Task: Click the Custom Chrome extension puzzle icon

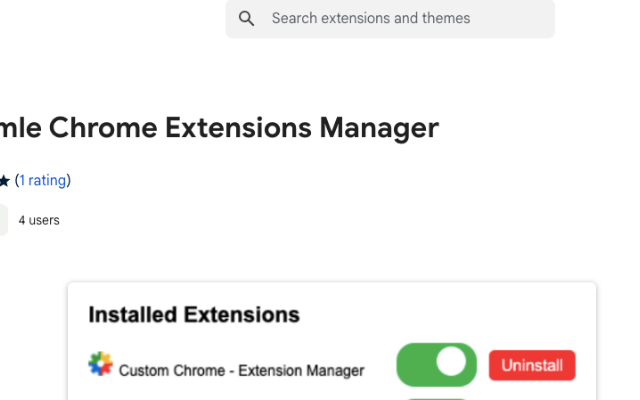Action: point(100,363)
